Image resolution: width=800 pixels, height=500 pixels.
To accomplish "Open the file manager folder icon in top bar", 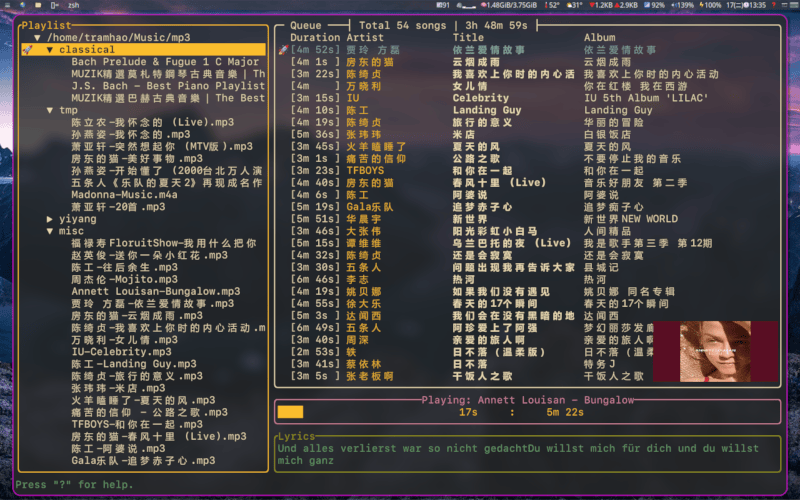I will [38, 5].
